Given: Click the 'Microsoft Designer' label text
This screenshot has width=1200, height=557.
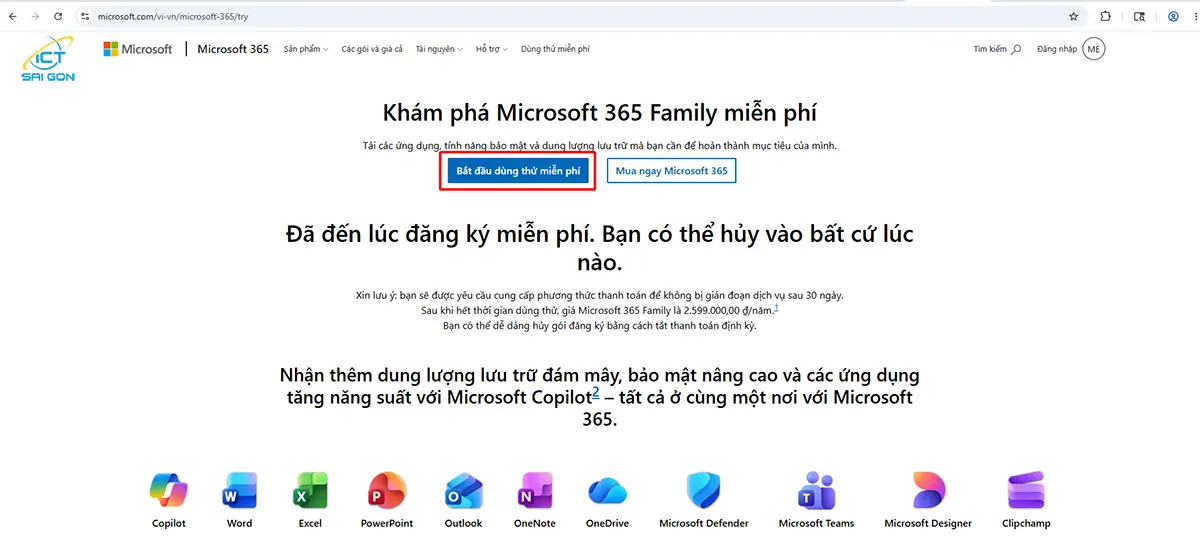Looking at the screenshot, I should [x=928, y=523].
